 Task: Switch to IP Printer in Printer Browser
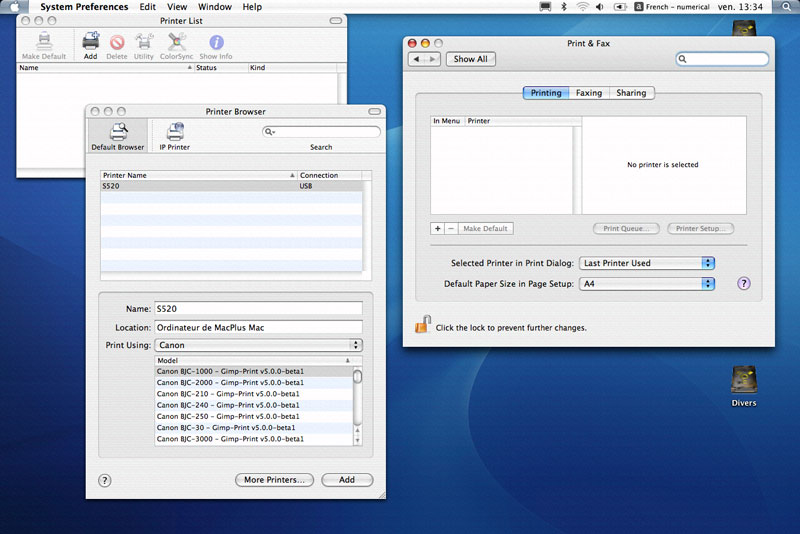(174, 136)
